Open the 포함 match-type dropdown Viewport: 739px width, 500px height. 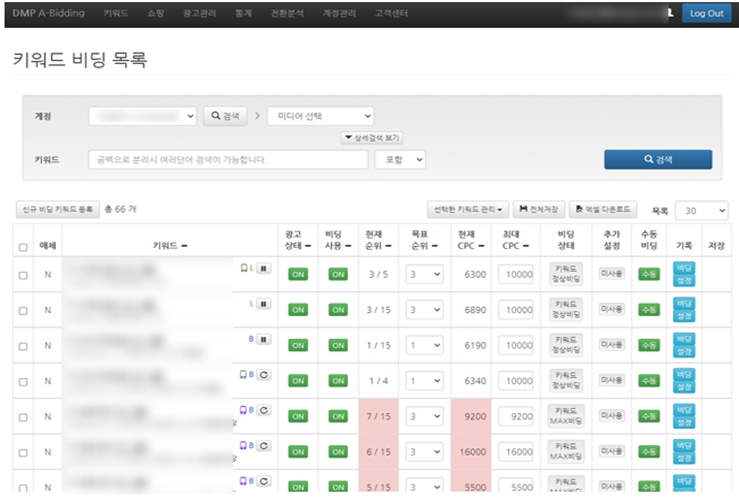pyautogui.click(x=400, y=160)
